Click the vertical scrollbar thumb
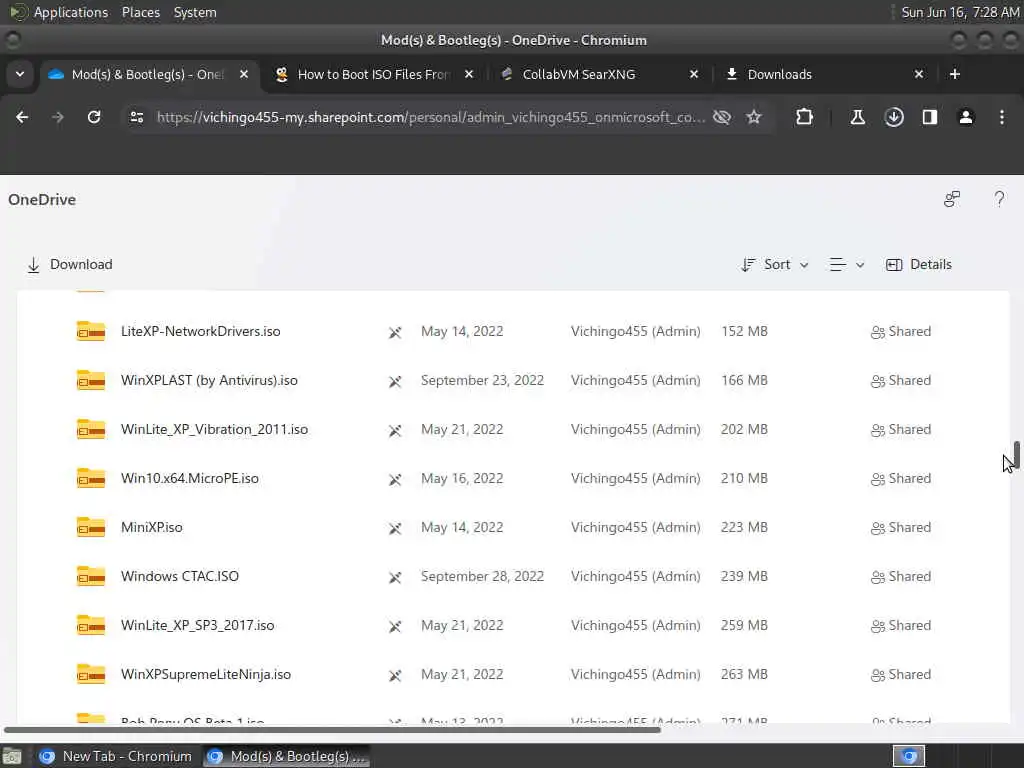This screenshot has width=1024, height=768. (1016, 455)
